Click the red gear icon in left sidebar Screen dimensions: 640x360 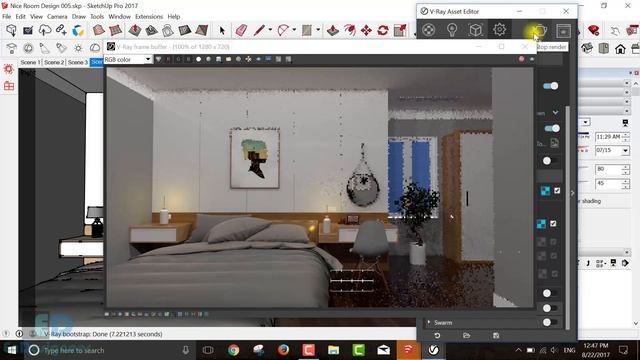click(x=9, y=69)
